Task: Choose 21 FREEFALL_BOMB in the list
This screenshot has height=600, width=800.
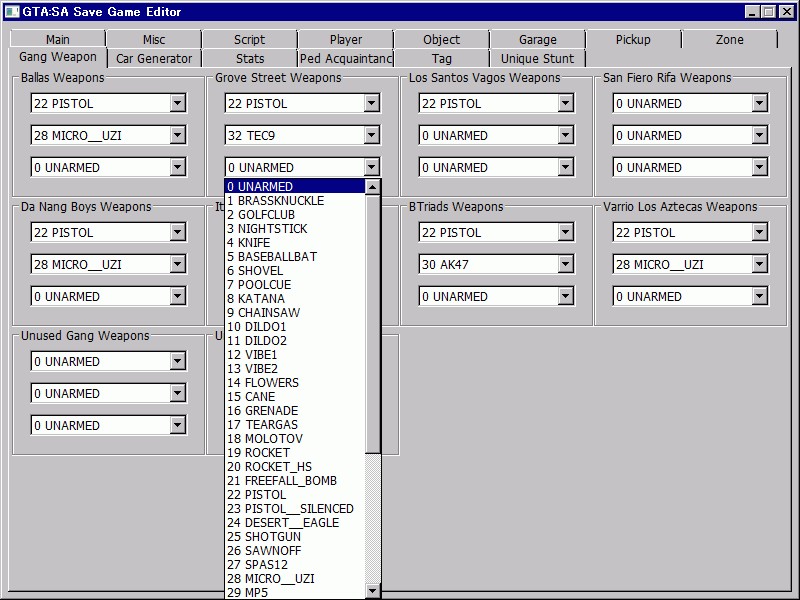Action: tap(295, 481)
